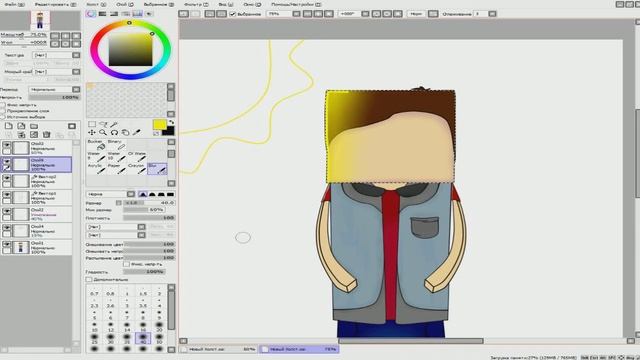Click the yellow foreground color swatch
Viewport: 640px width, 360px height.
click(x=159, y=125)
